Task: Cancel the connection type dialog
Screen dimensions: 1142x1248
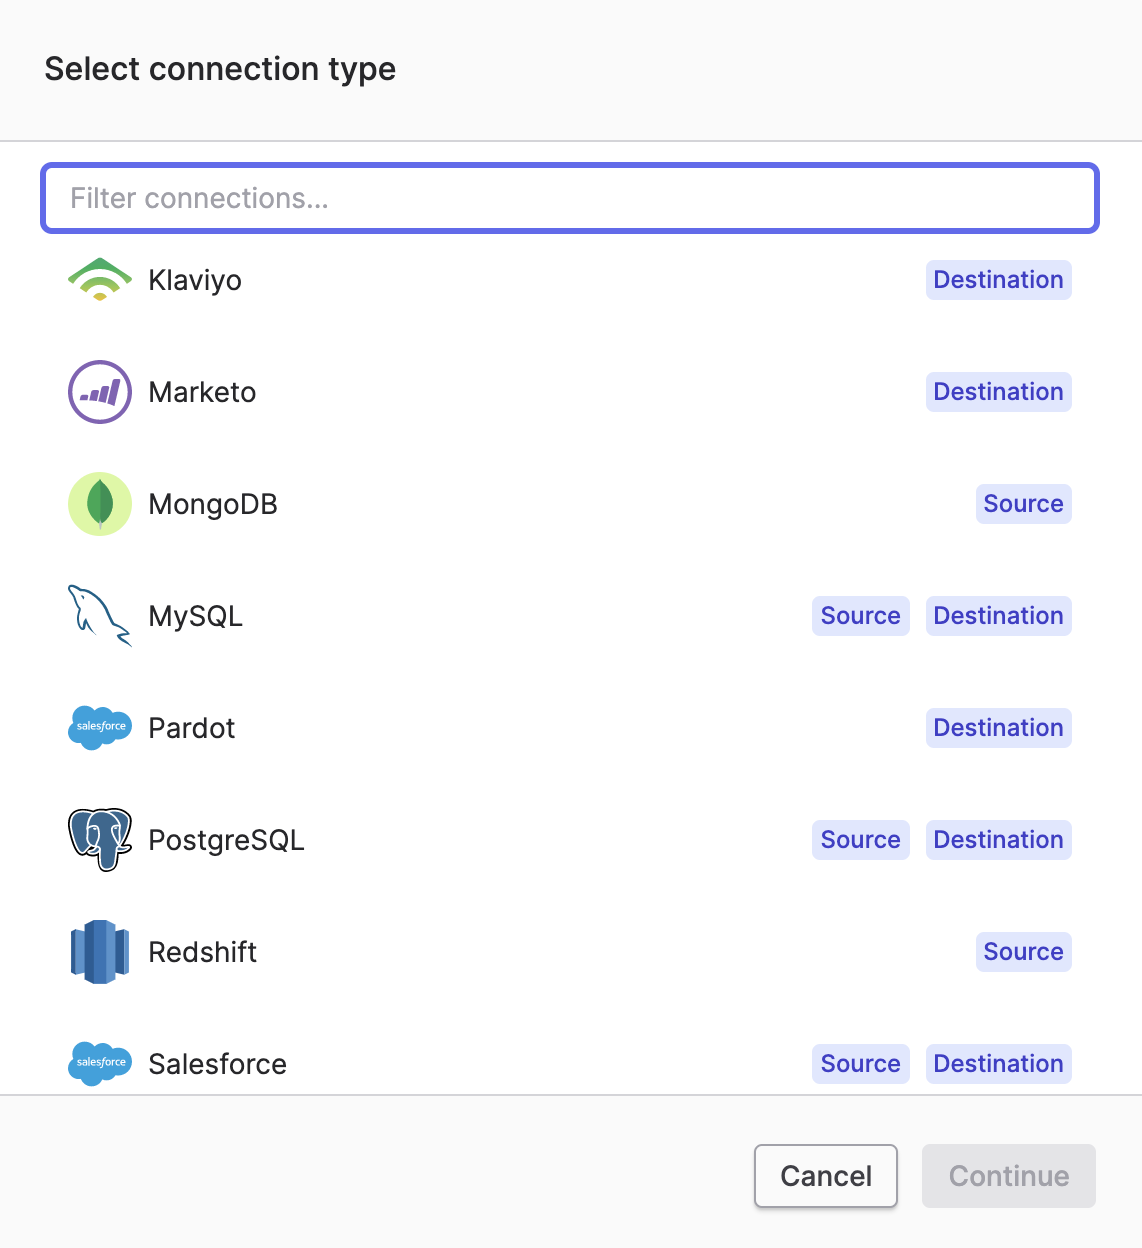Action: pos(825,1176)
